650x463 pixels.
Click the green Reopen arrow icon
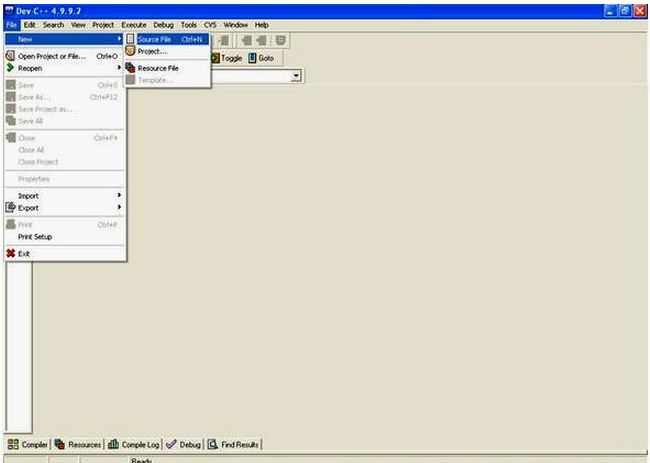[11, 68]
